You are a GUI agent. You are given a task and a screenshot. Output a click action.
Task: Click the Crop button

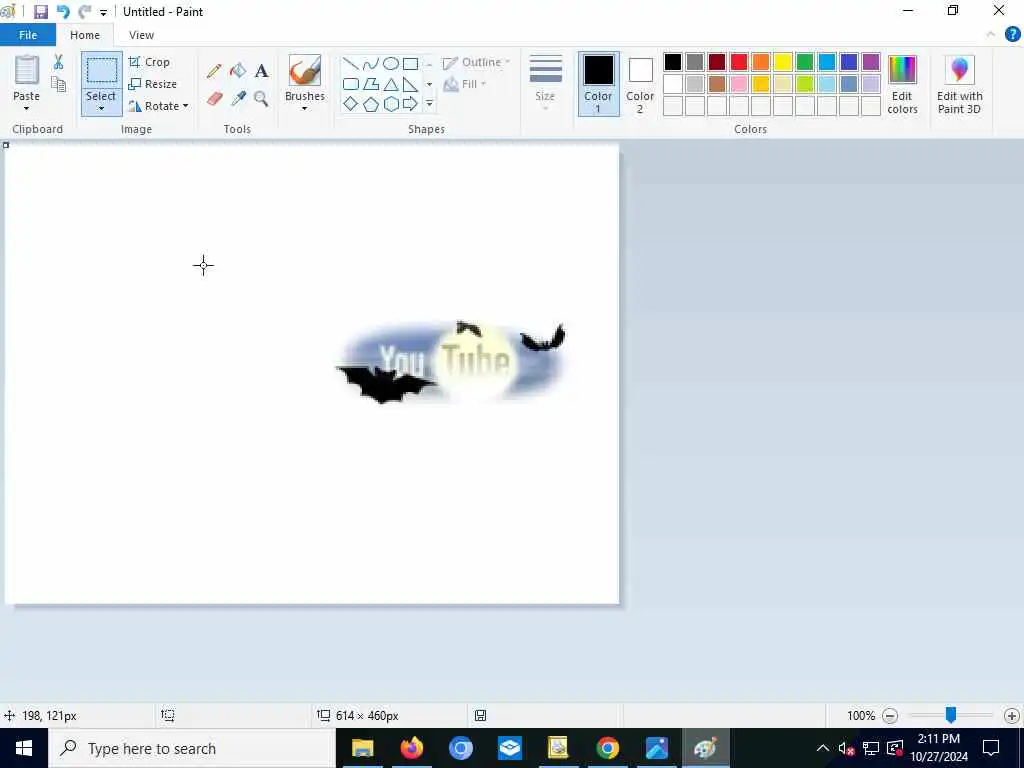pos(149,62)
